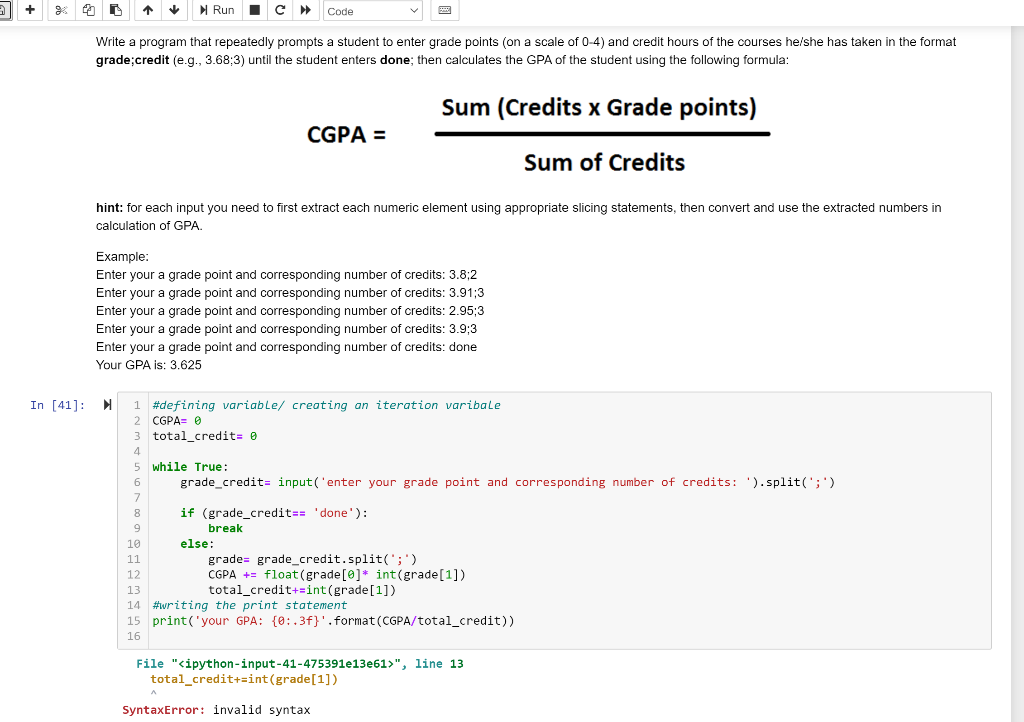Click the run-cell arrow beside In [41]
Image resolution: width=1024 pixels, height=722 pixels.
[106, 405]
